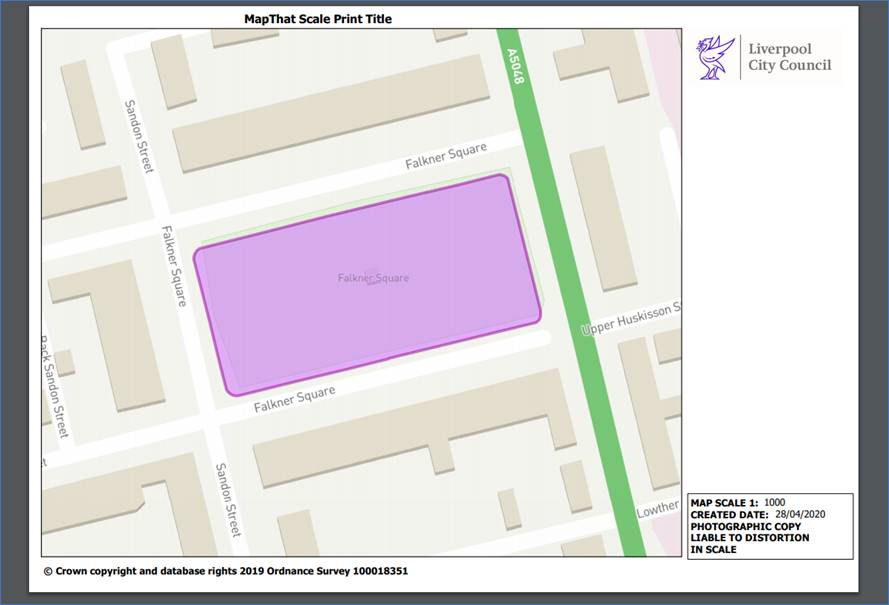Screen dimensions: 889x605
Task: Click the Lowther street label
Action: [x=658, y=509]
